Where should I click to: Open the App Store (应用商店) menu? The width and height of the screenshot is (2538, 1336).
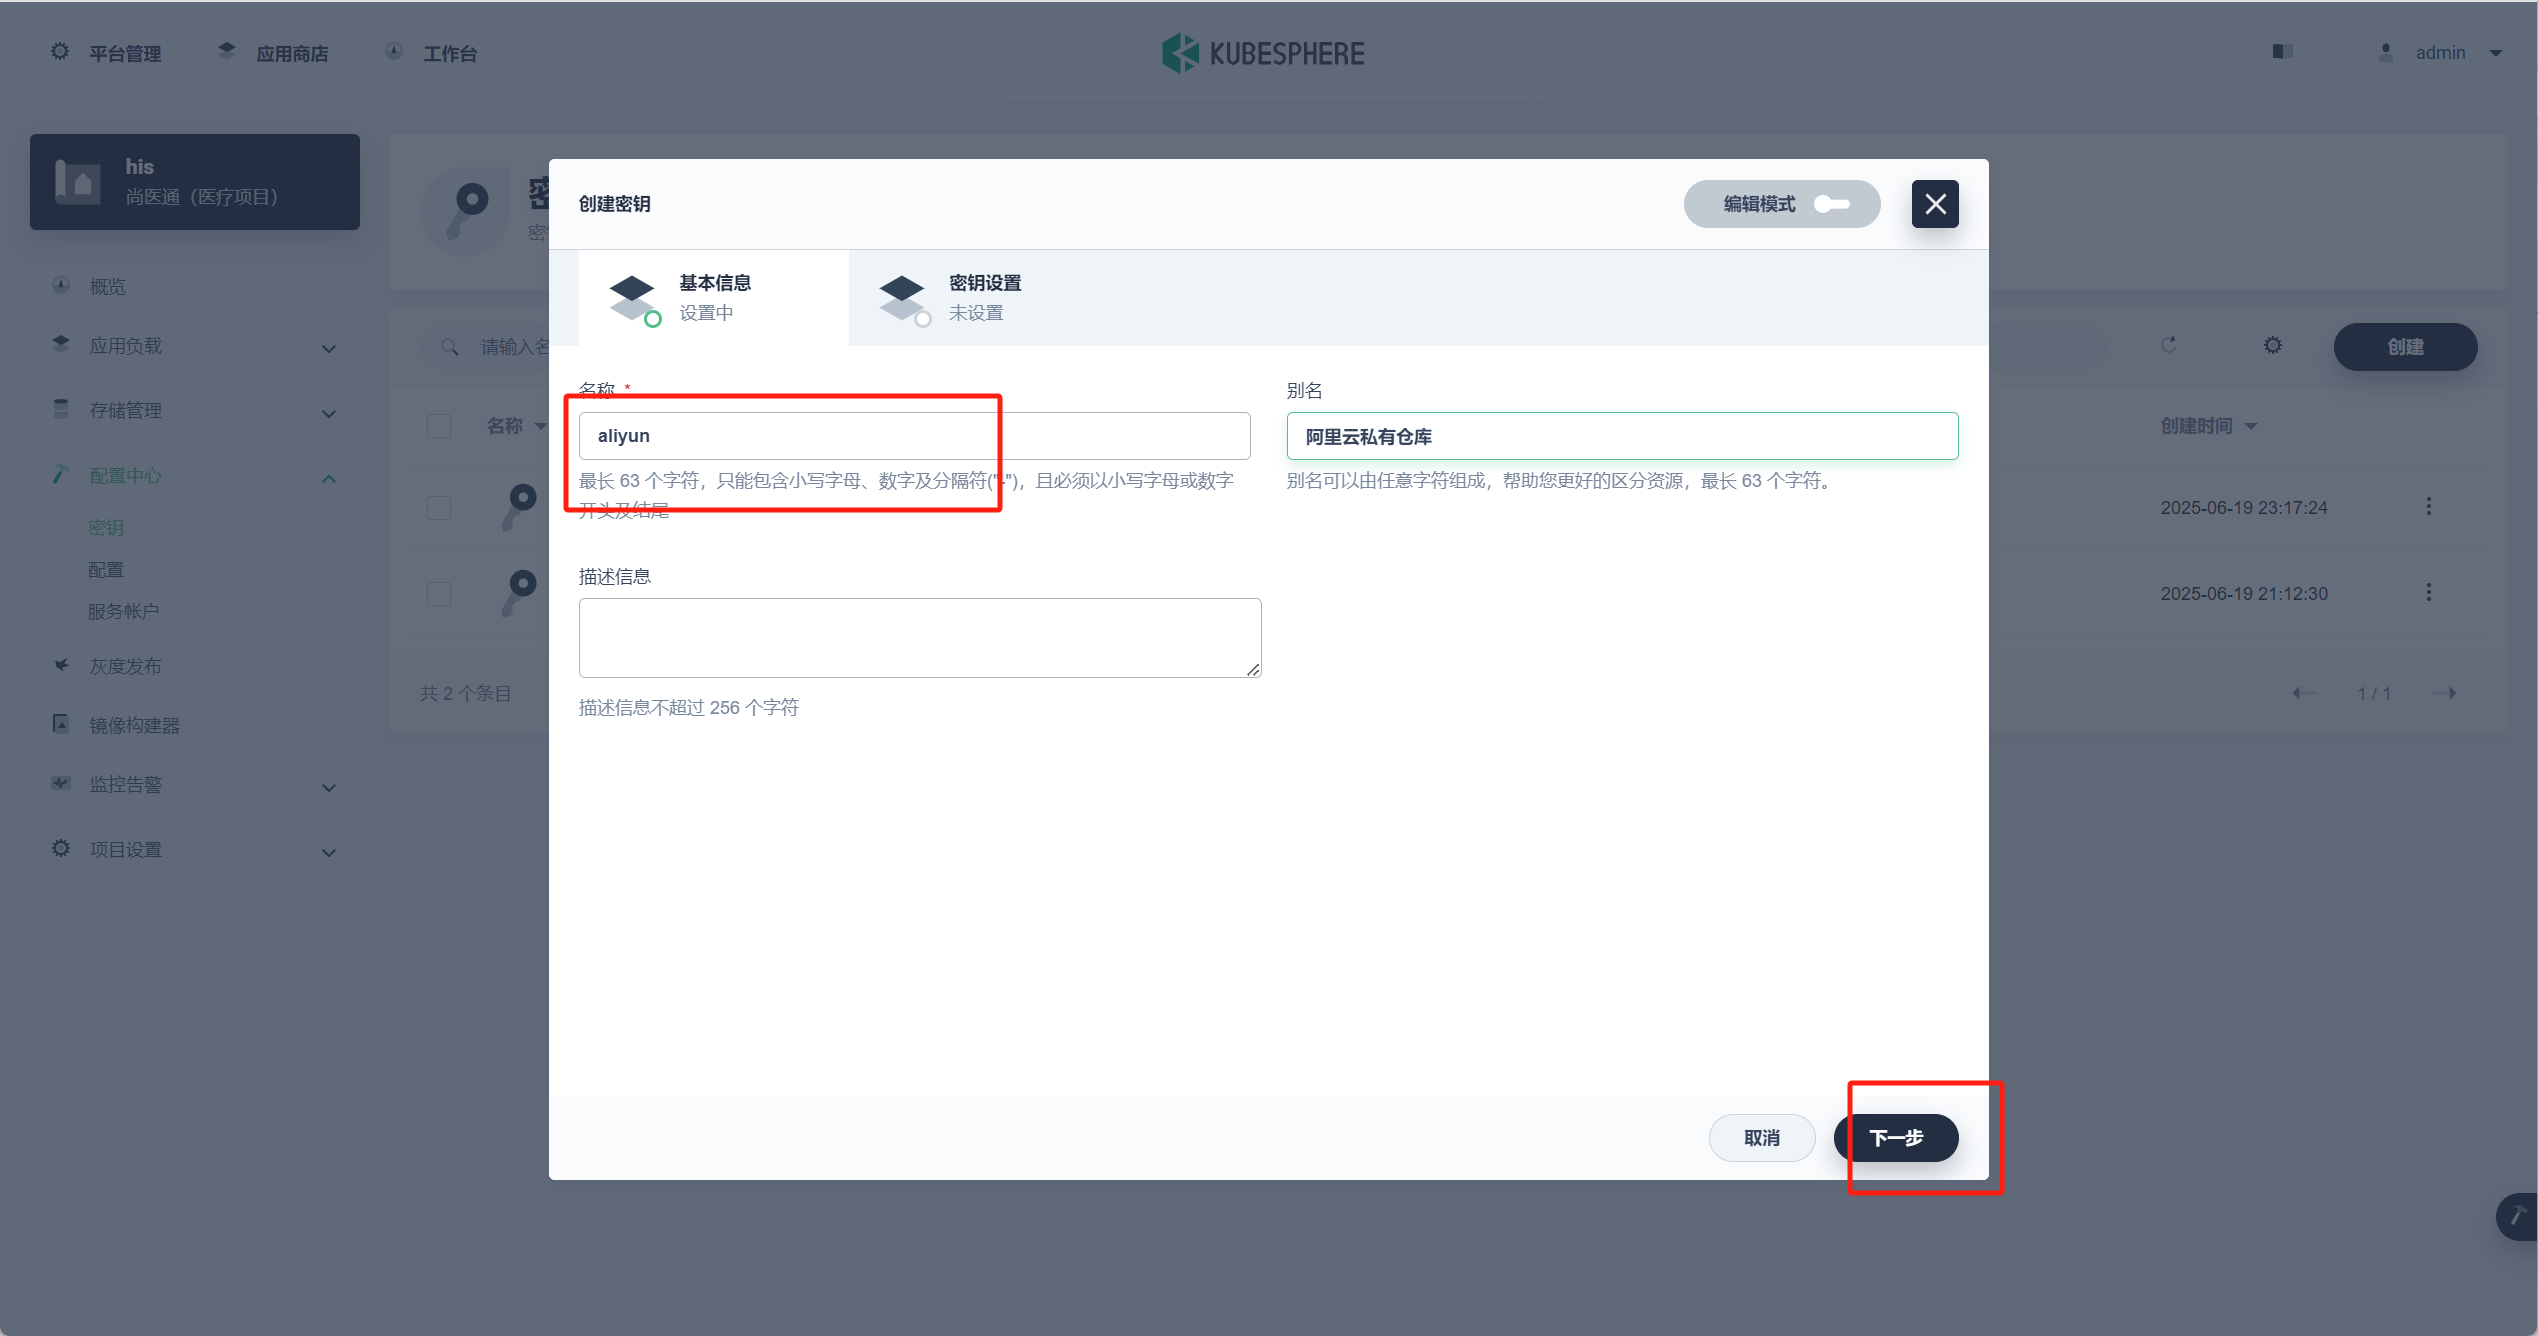tap(291, 54)
